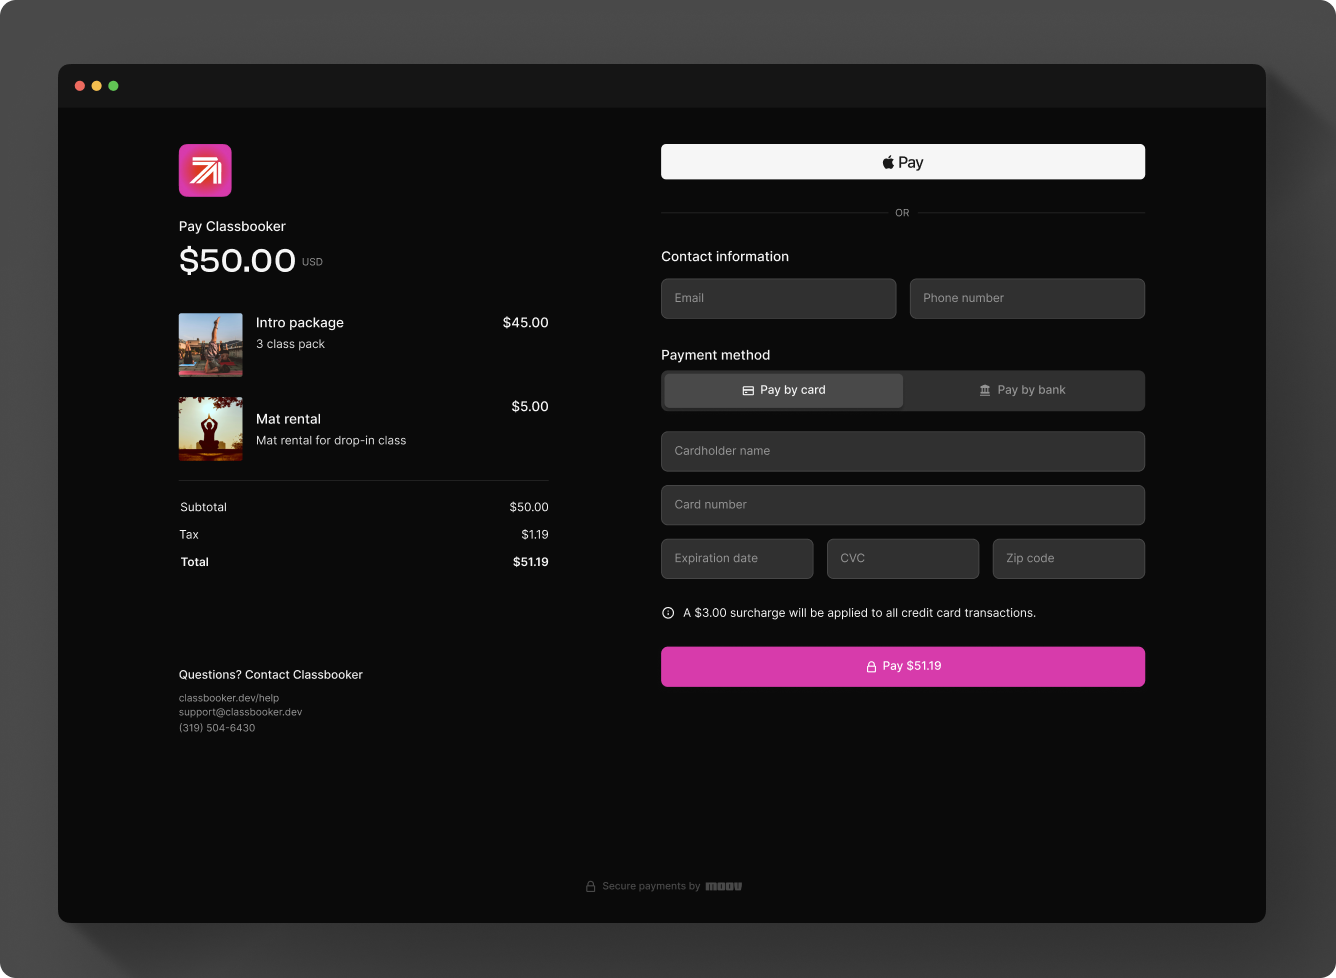Click the Classbooker logo icon
The image size is (1336, 978).
coord(205,170)
